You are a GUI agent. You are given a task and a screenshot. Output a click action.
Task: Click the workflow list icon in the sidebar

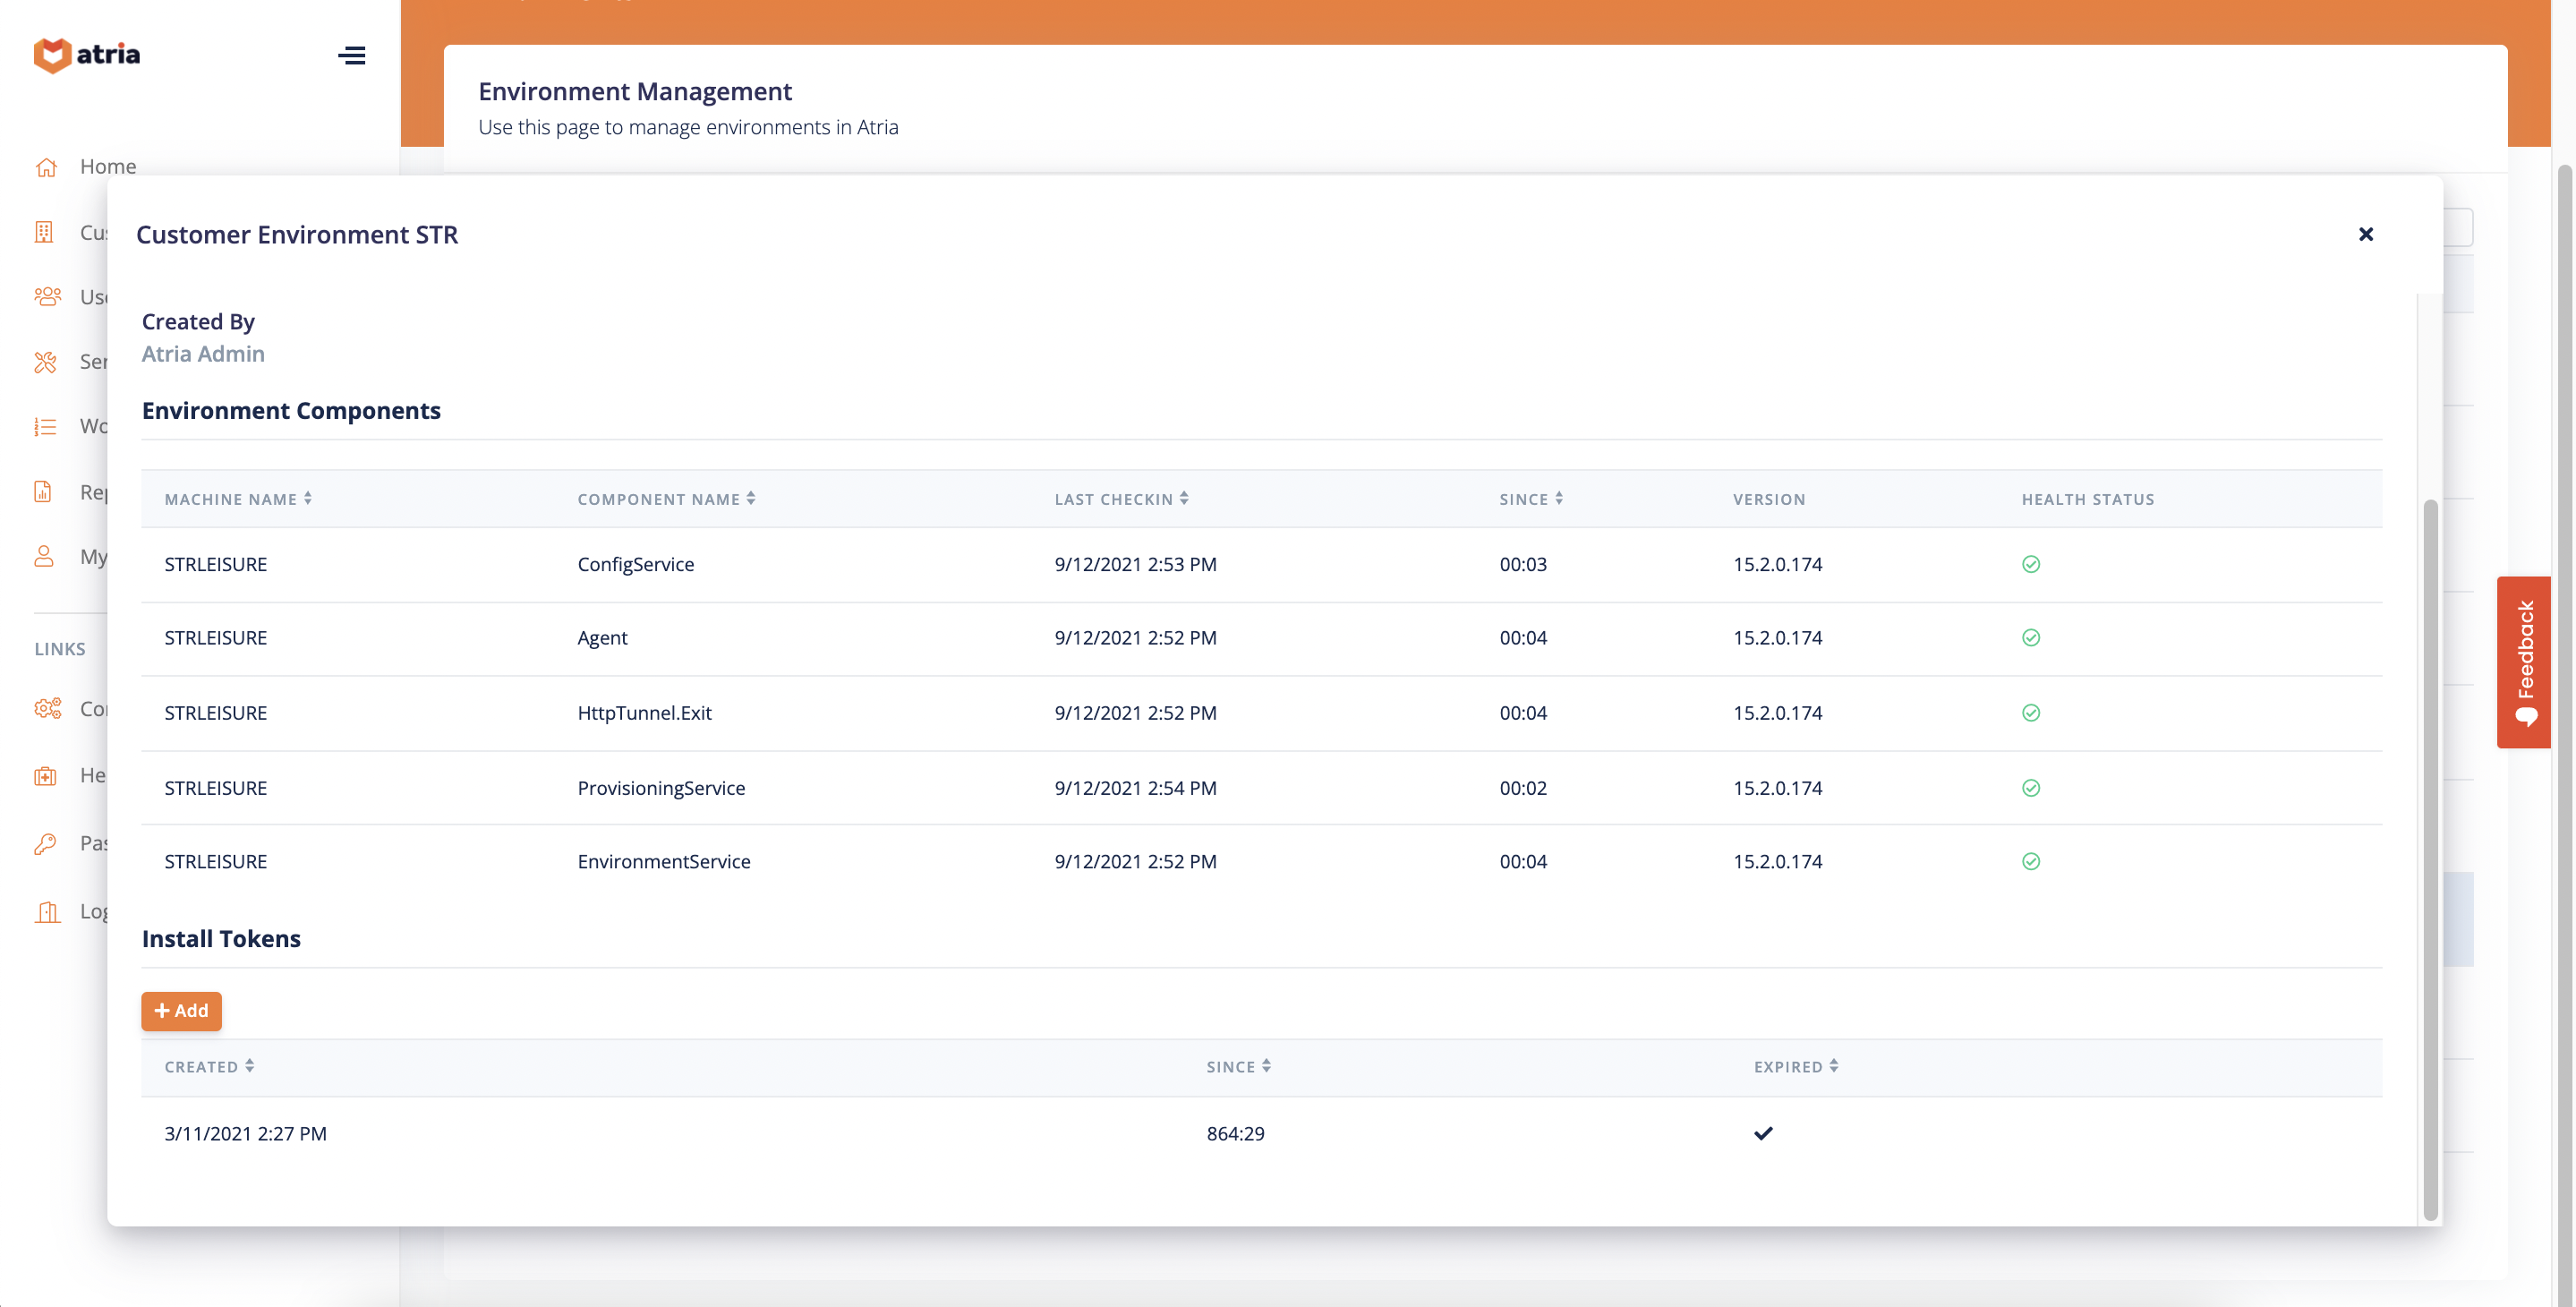click(x=46, y=427)
